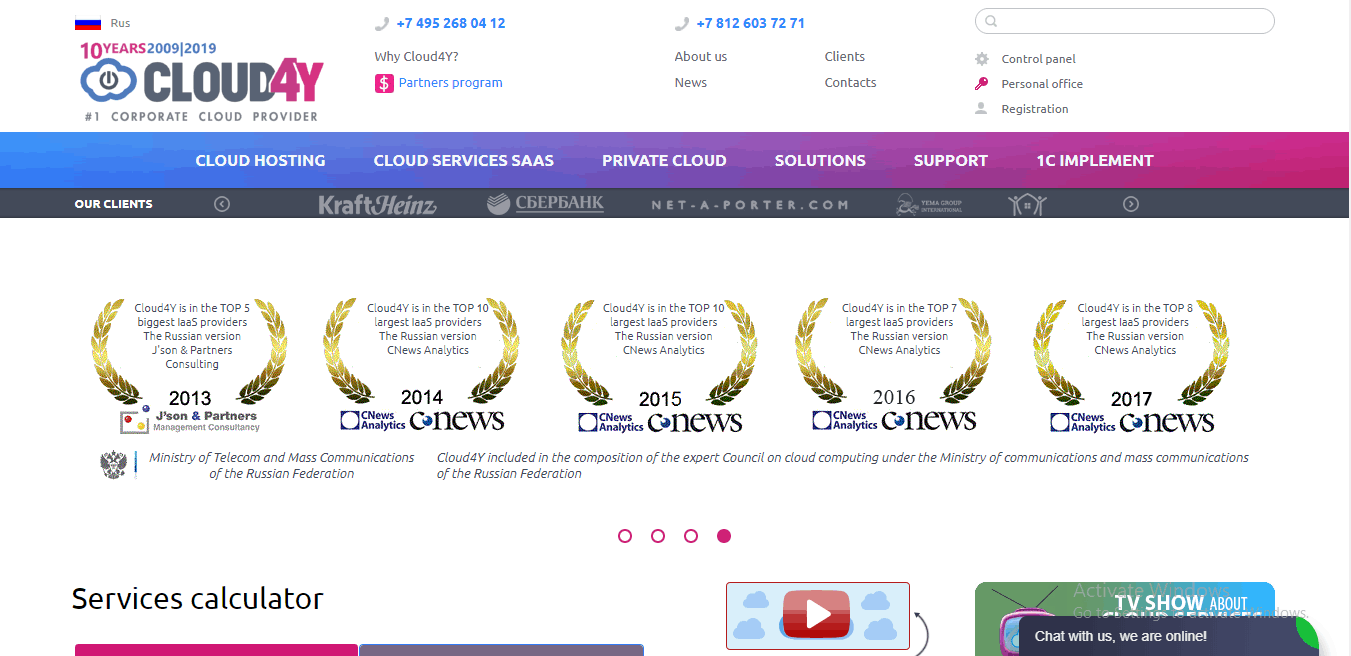Click the 2013 J'son & Partners award laurel
Image resolution: width=1351 pixels, height=656 pixels.
click(190, 365)
